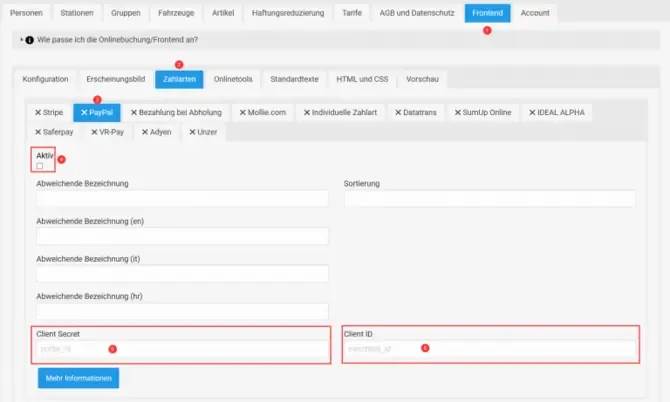
Task: Click the X icon on the Unzer tab
Action: point(192,132)
